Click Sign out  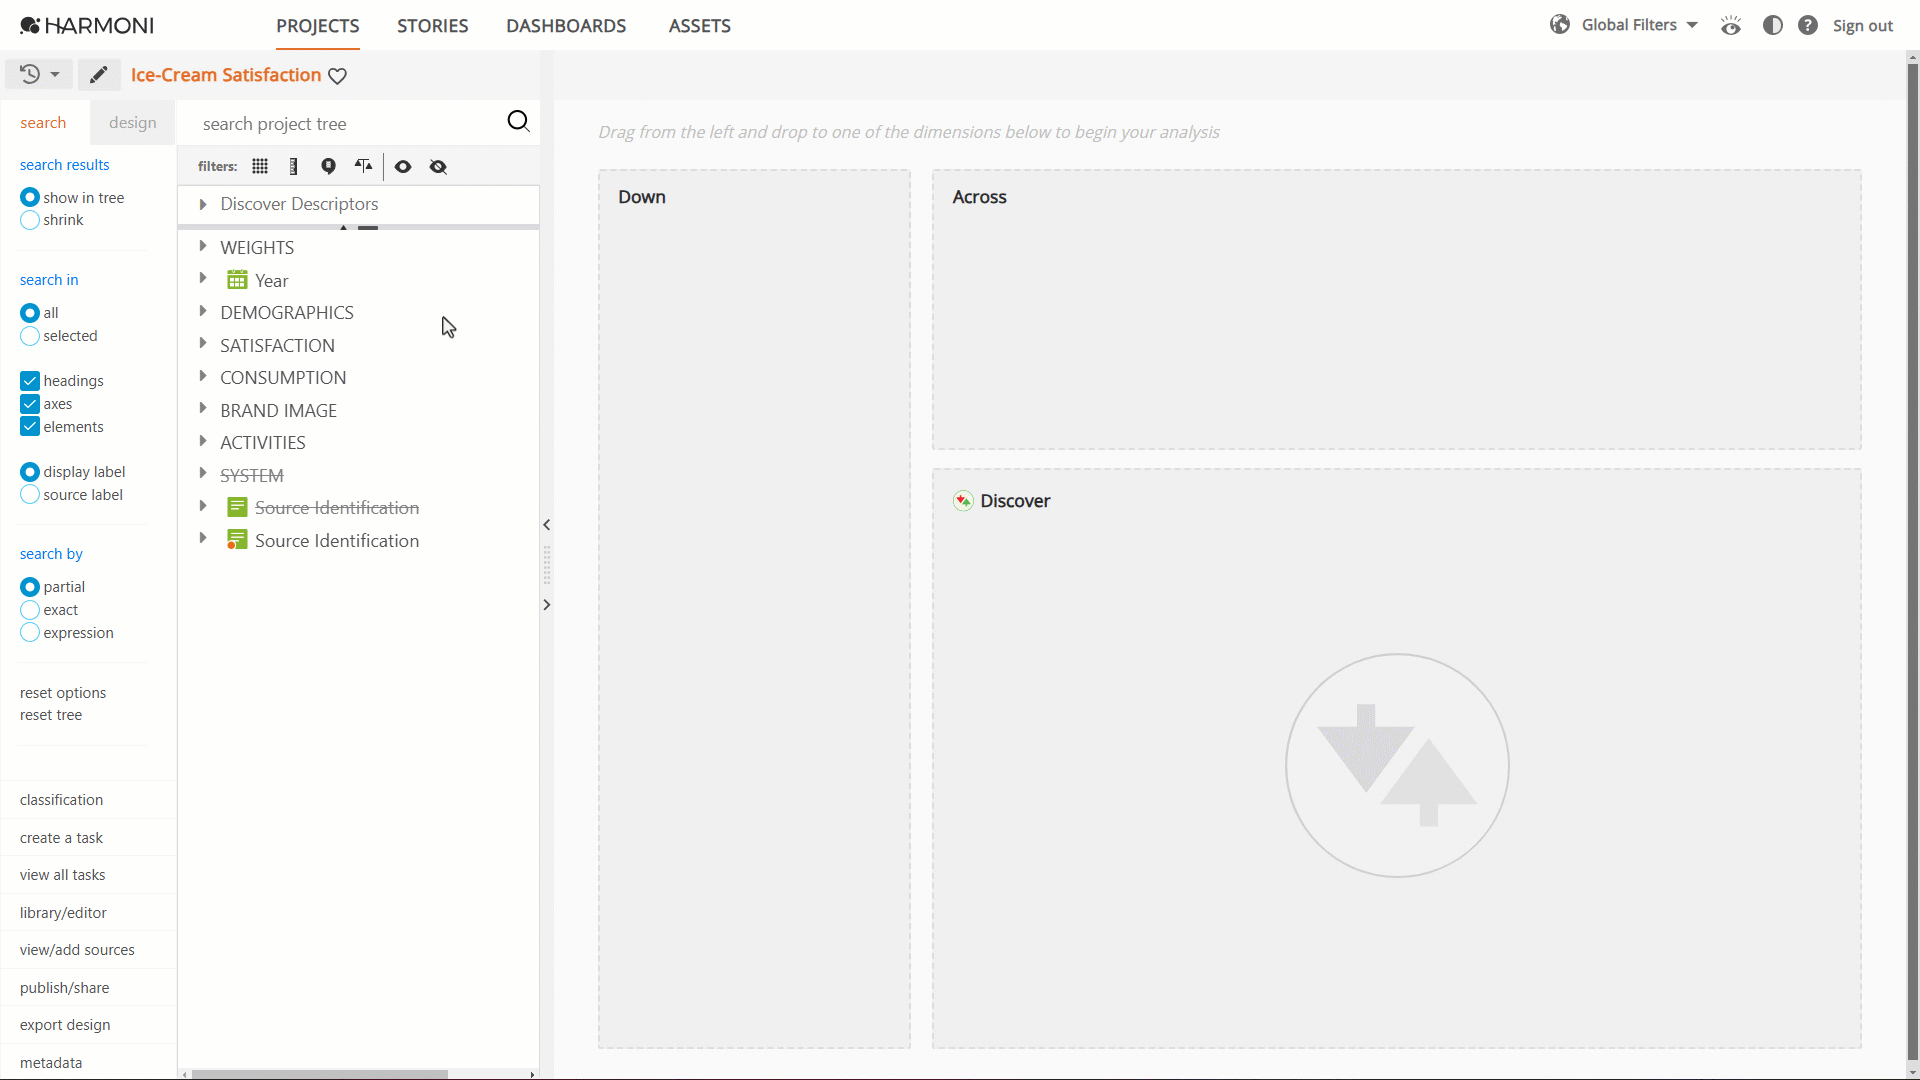1863,26
